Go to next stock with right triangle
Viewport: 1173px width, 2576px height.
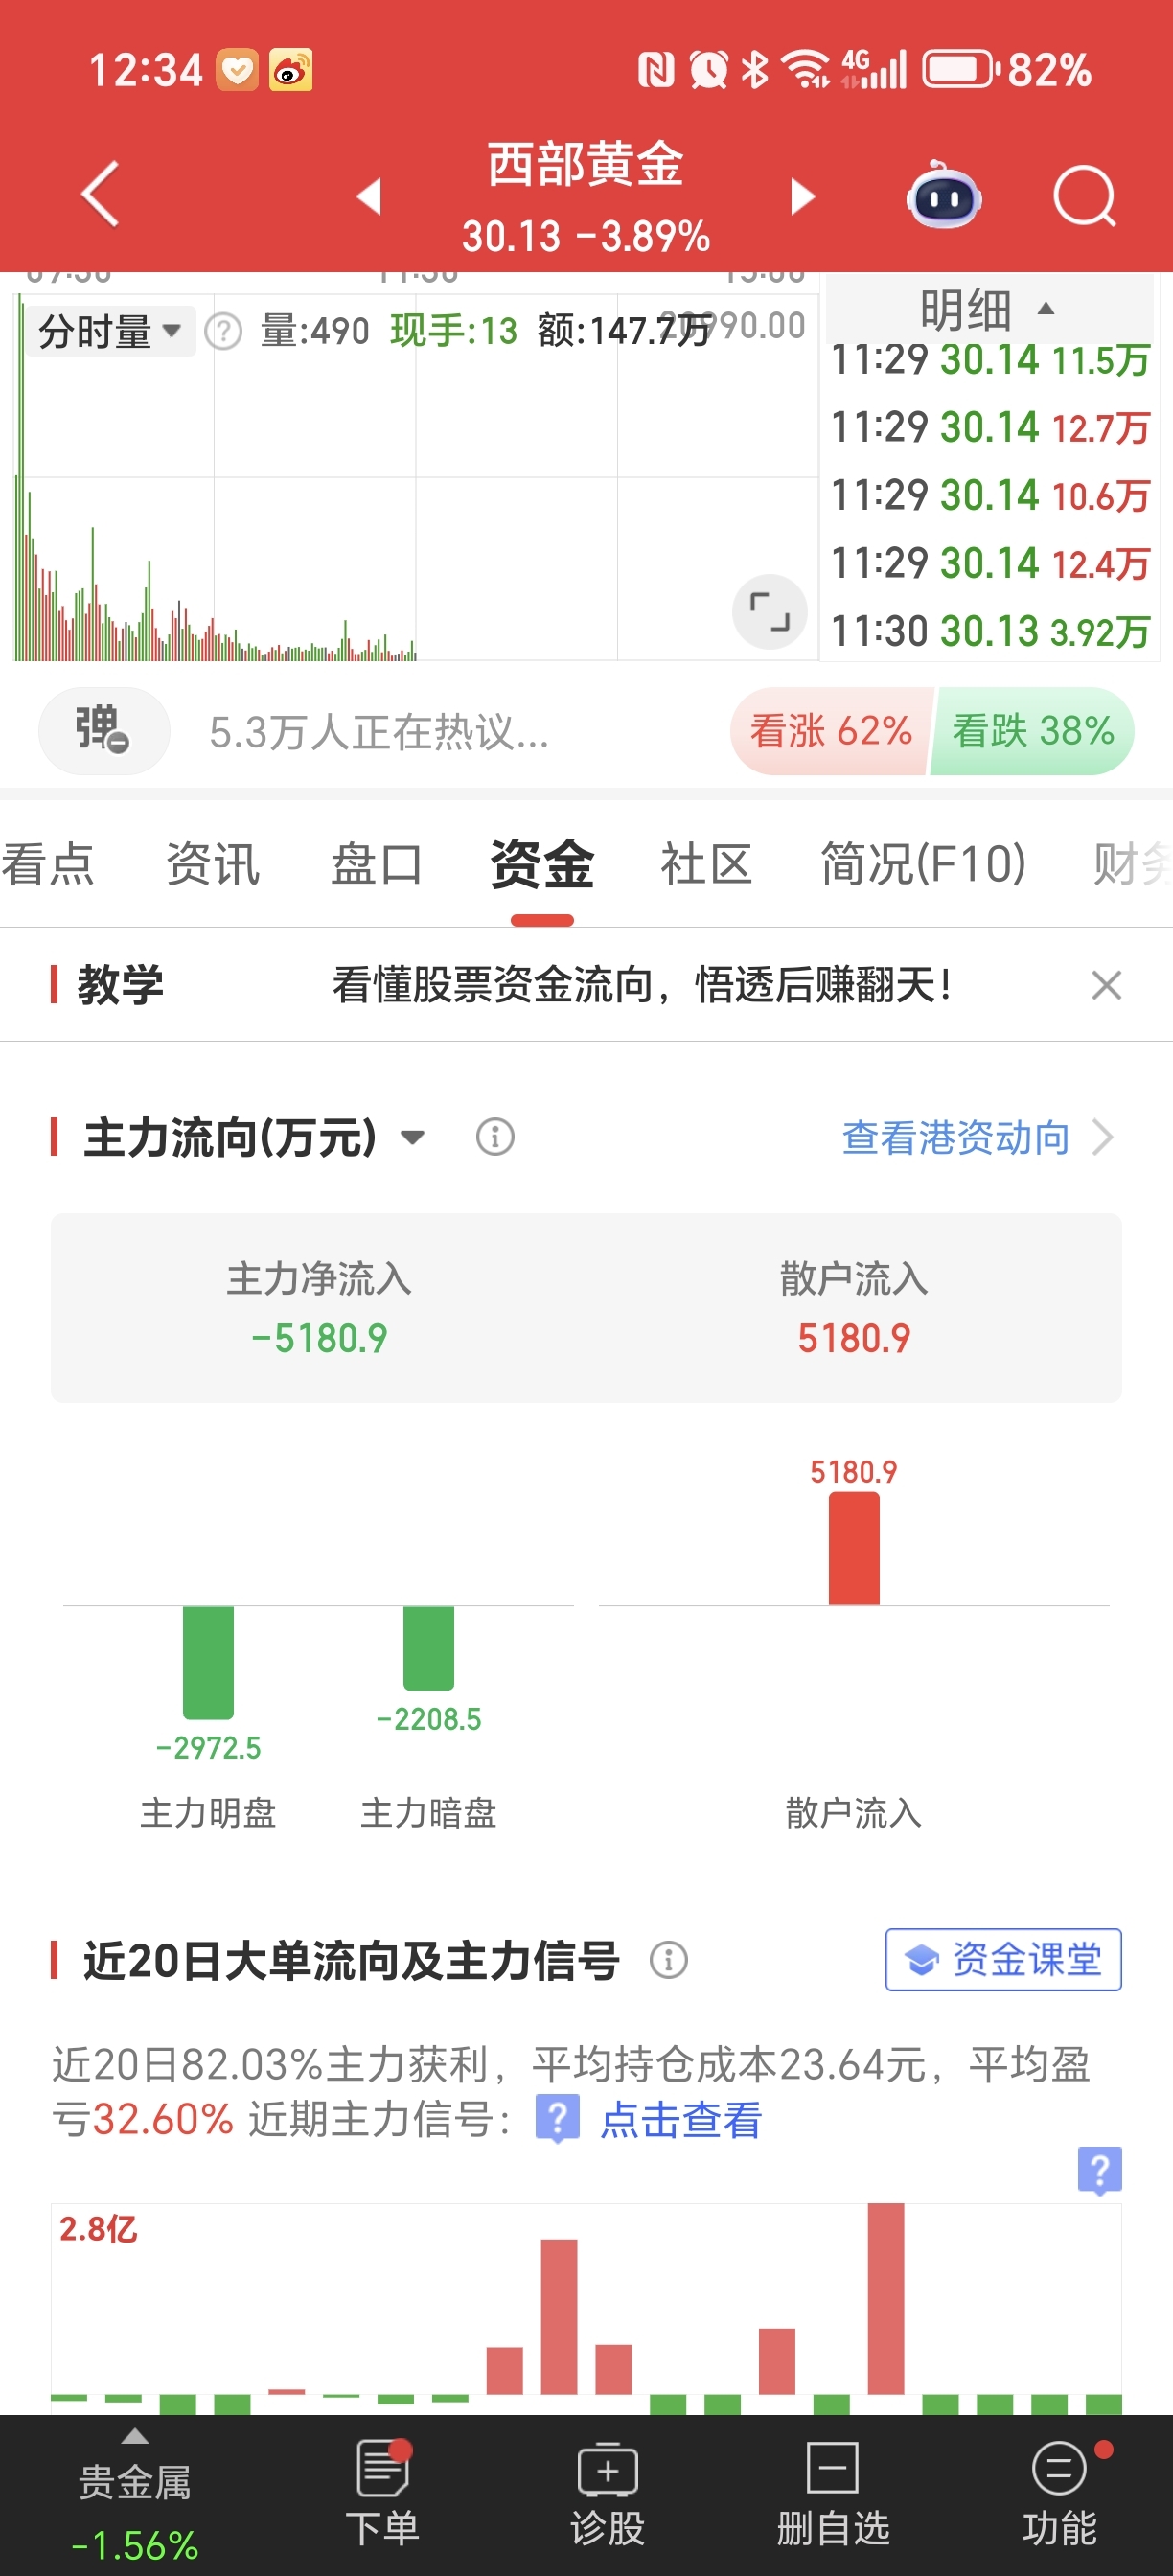click(x=802, y=196)
